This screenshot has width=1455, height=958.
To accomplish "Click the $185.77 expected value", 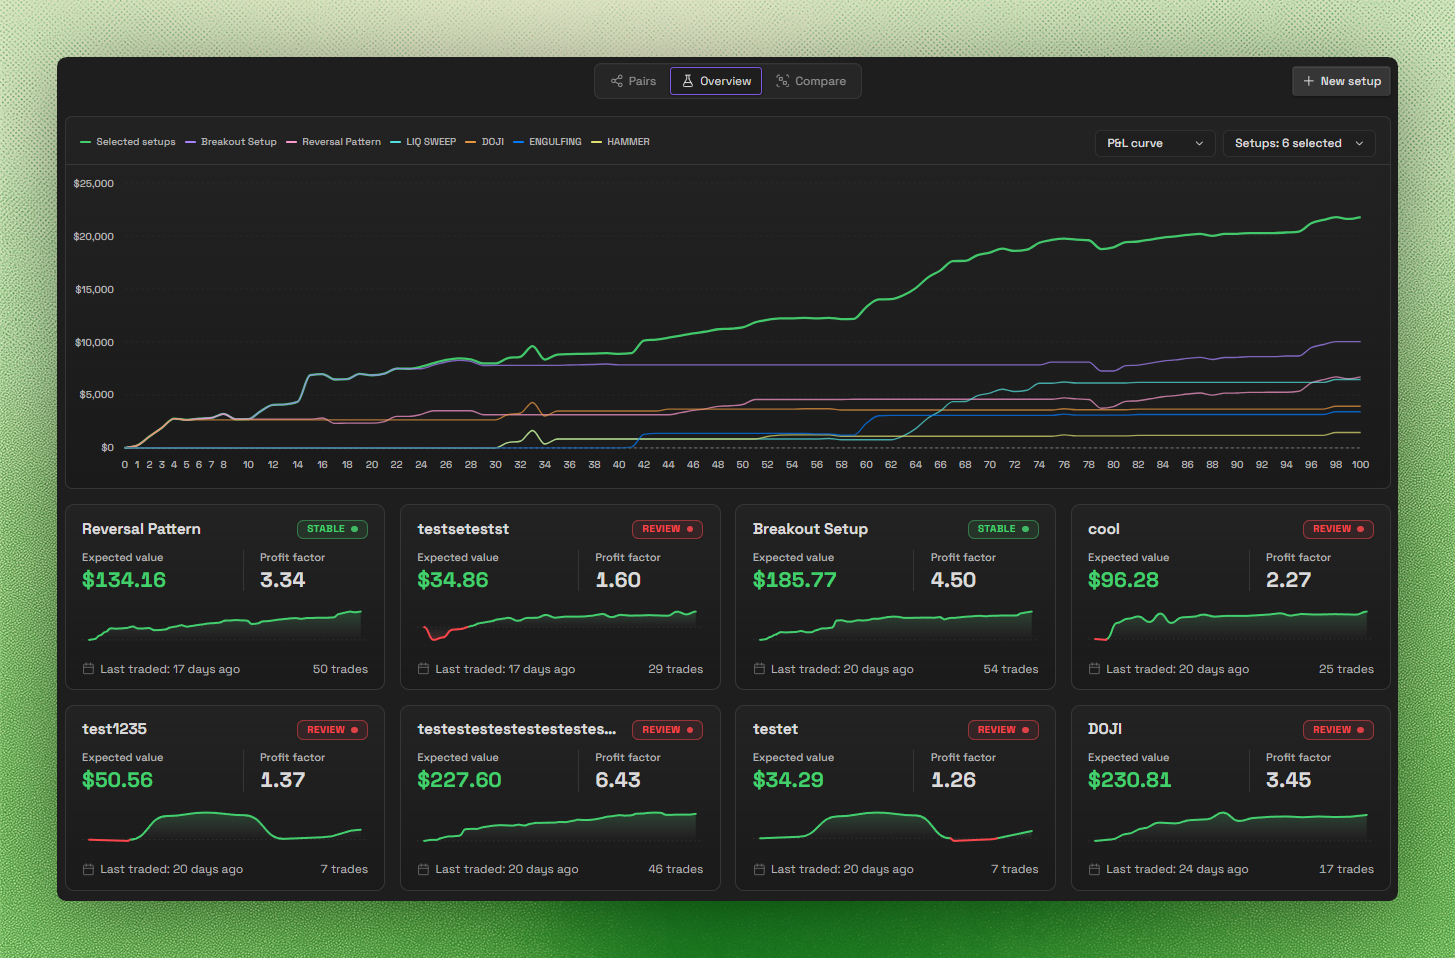I will [795, 580].
